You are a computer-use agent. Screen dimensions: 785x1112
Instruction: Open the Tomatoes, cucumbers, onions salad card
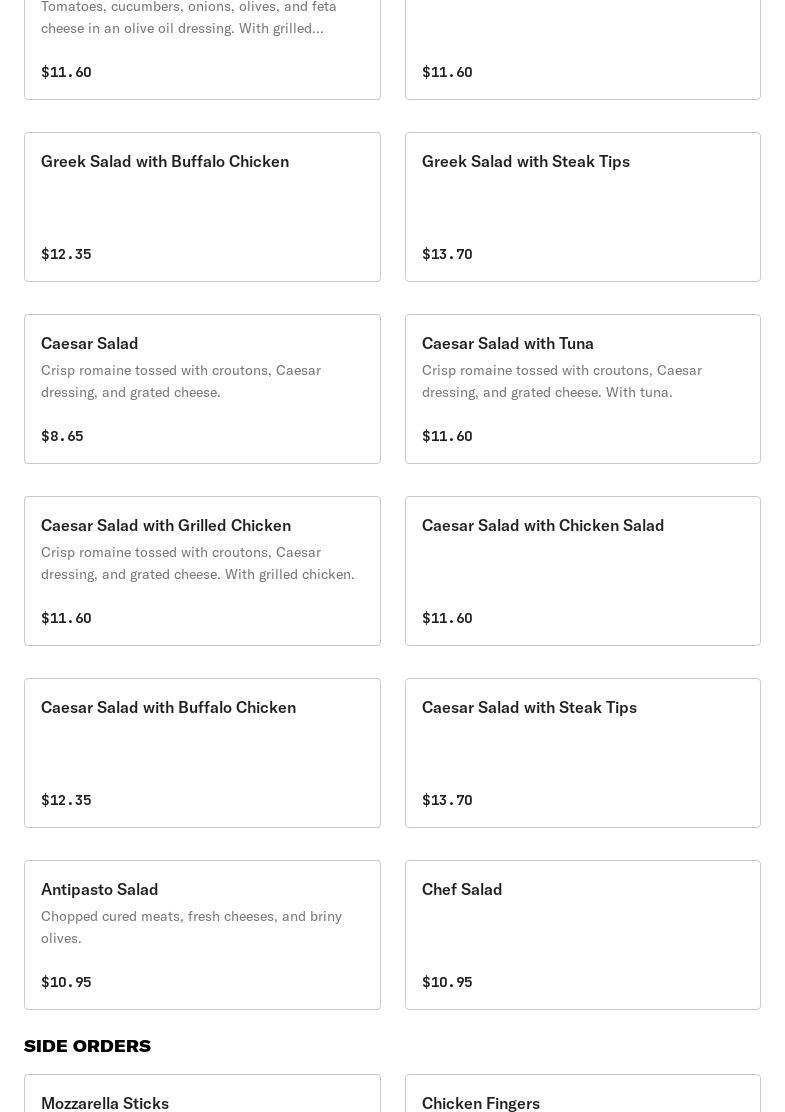[202, 50]
